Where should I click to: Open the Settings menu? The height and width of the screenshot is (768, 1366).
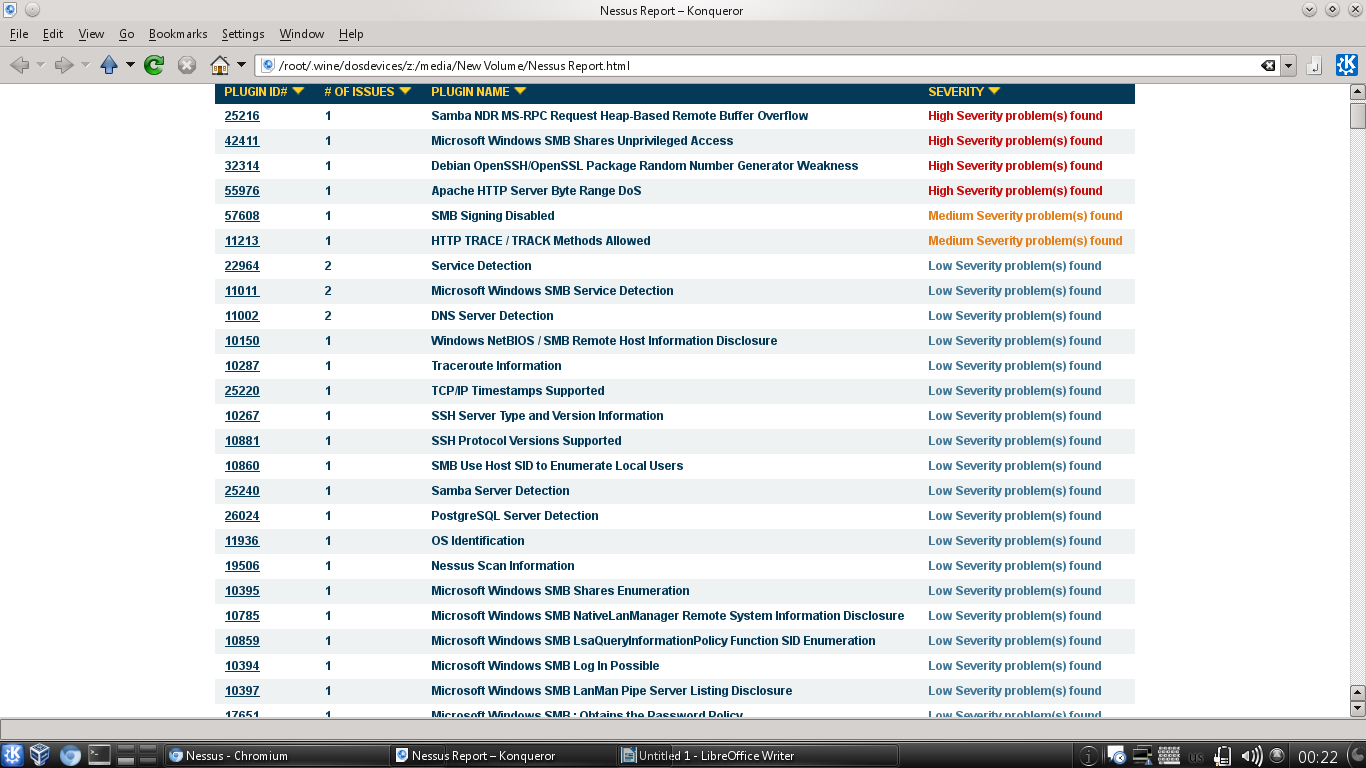[x=242, y=33]
